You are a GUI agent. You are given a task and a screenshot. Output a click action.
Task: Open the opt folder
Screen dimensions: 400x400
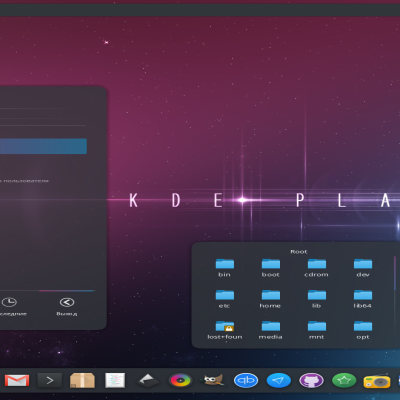[363, 330]
